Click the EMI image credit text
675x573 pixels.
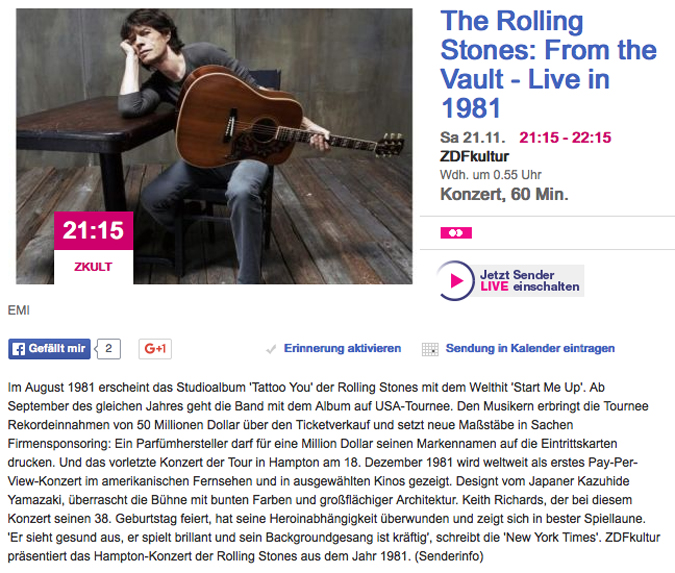click(19, 310)
